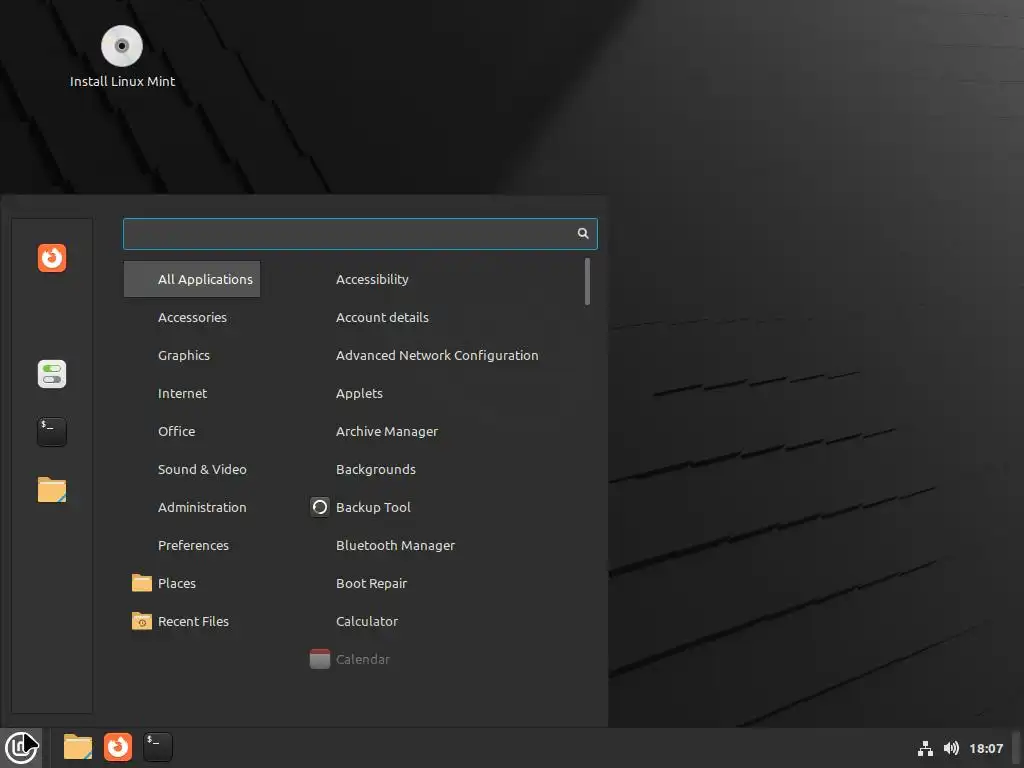Open the Recent Files category
1024x768 pixels.
(x=192, y=621)
